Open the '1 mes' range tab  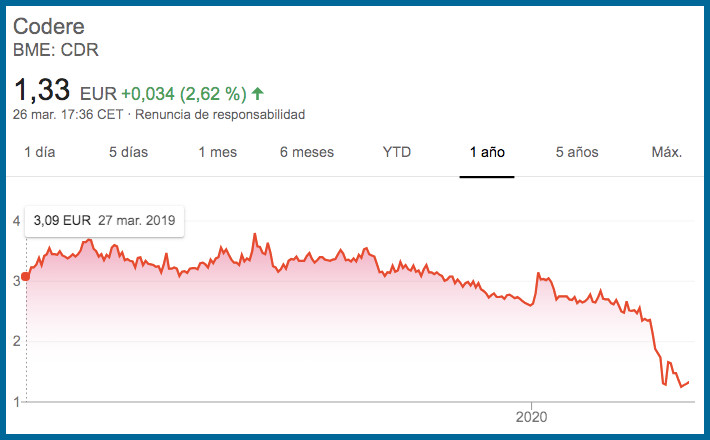[218, 152]
